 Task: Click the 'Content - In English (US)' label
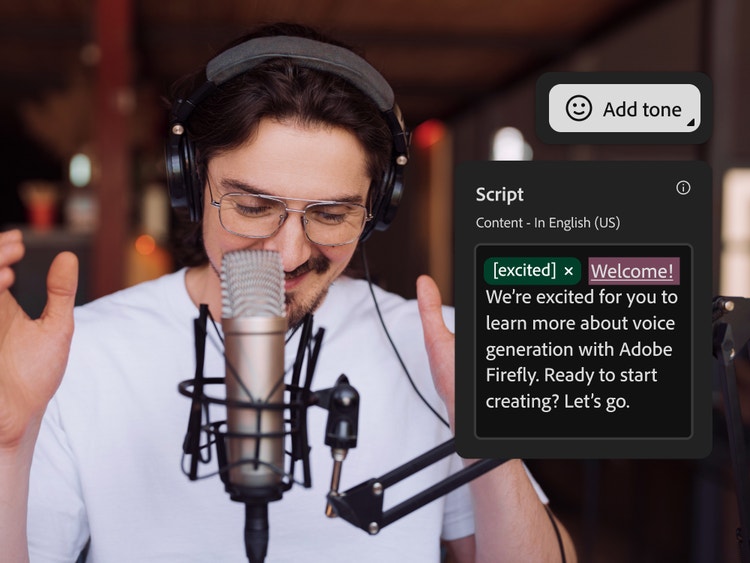(x=548, y=223)
